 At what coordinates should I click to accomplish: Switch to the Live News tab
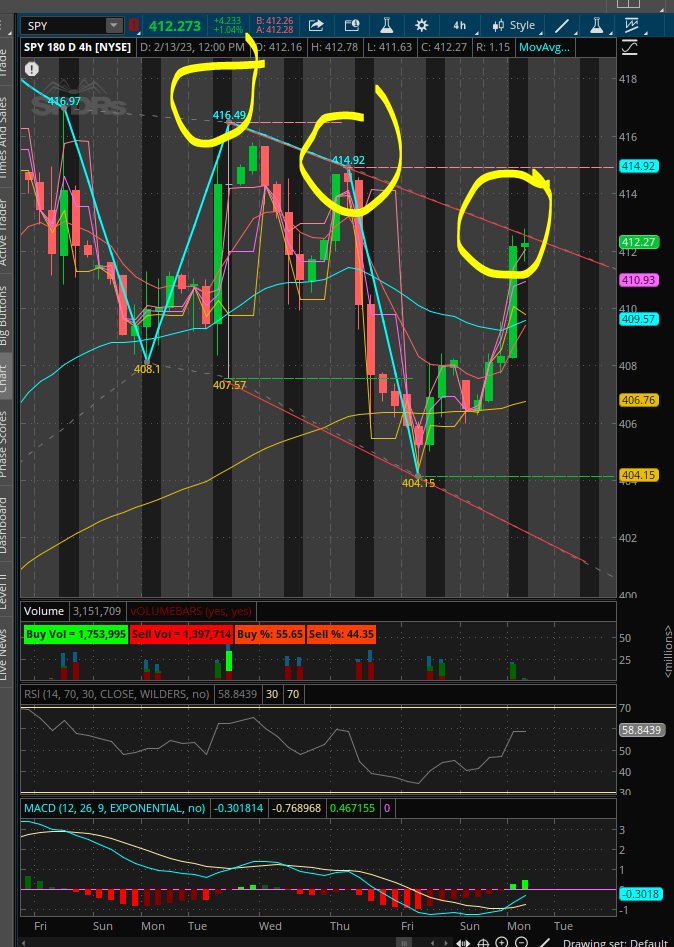(3, 654)
